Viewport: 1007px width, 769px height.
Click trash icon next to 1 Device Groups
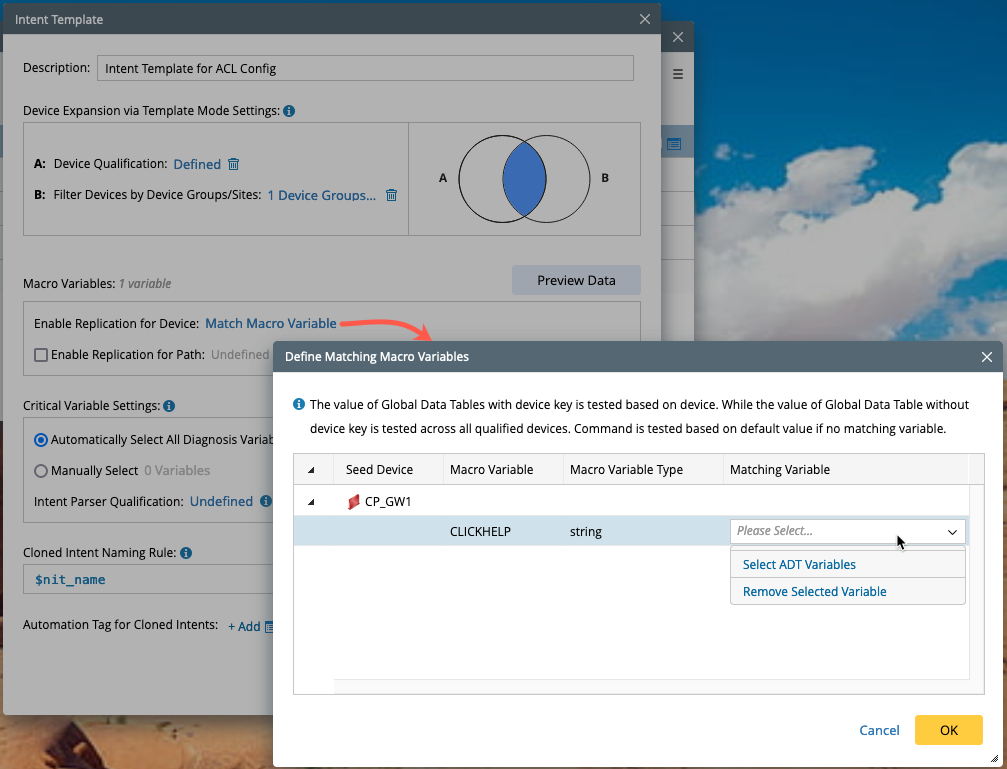tap(392, 195)
